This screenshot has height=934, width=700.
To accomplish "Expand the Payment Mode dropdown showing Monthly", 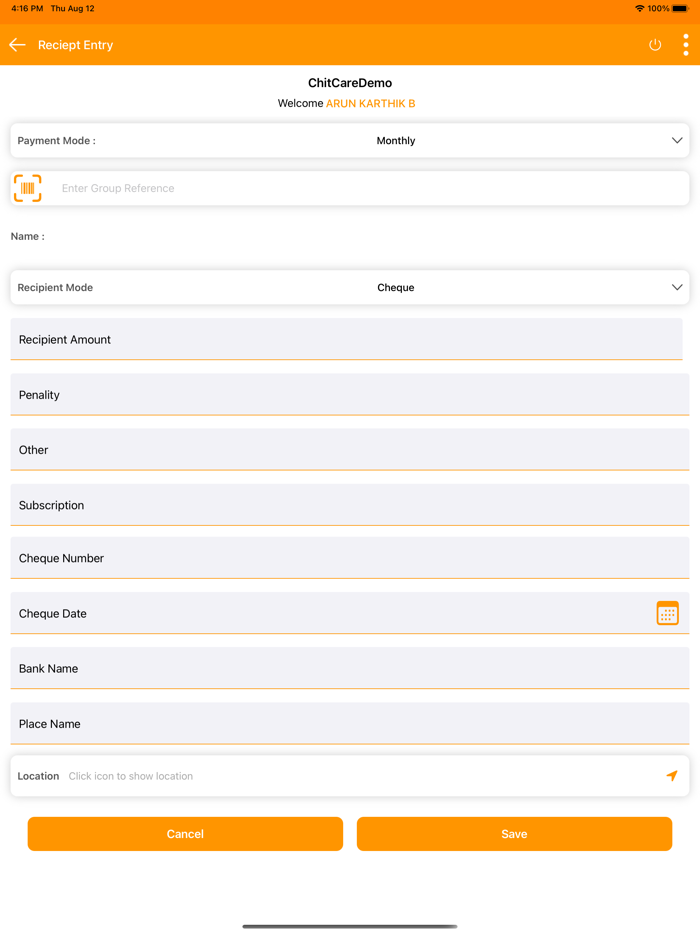I will click(x=396, y=140).
